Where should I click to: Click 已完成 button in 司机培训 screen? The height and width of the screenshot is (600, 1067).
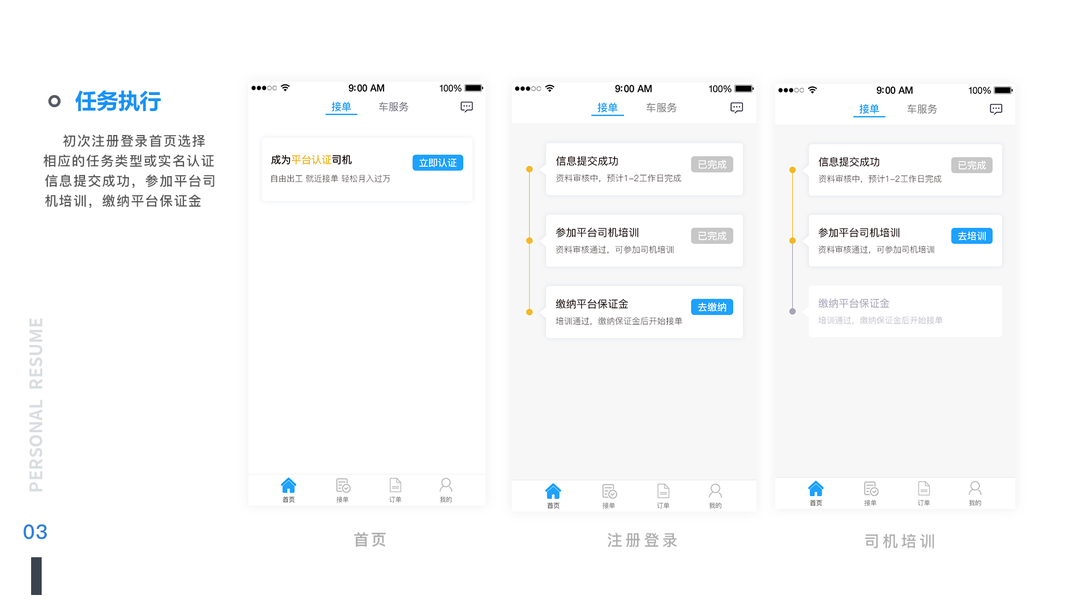tap(972, 165)
